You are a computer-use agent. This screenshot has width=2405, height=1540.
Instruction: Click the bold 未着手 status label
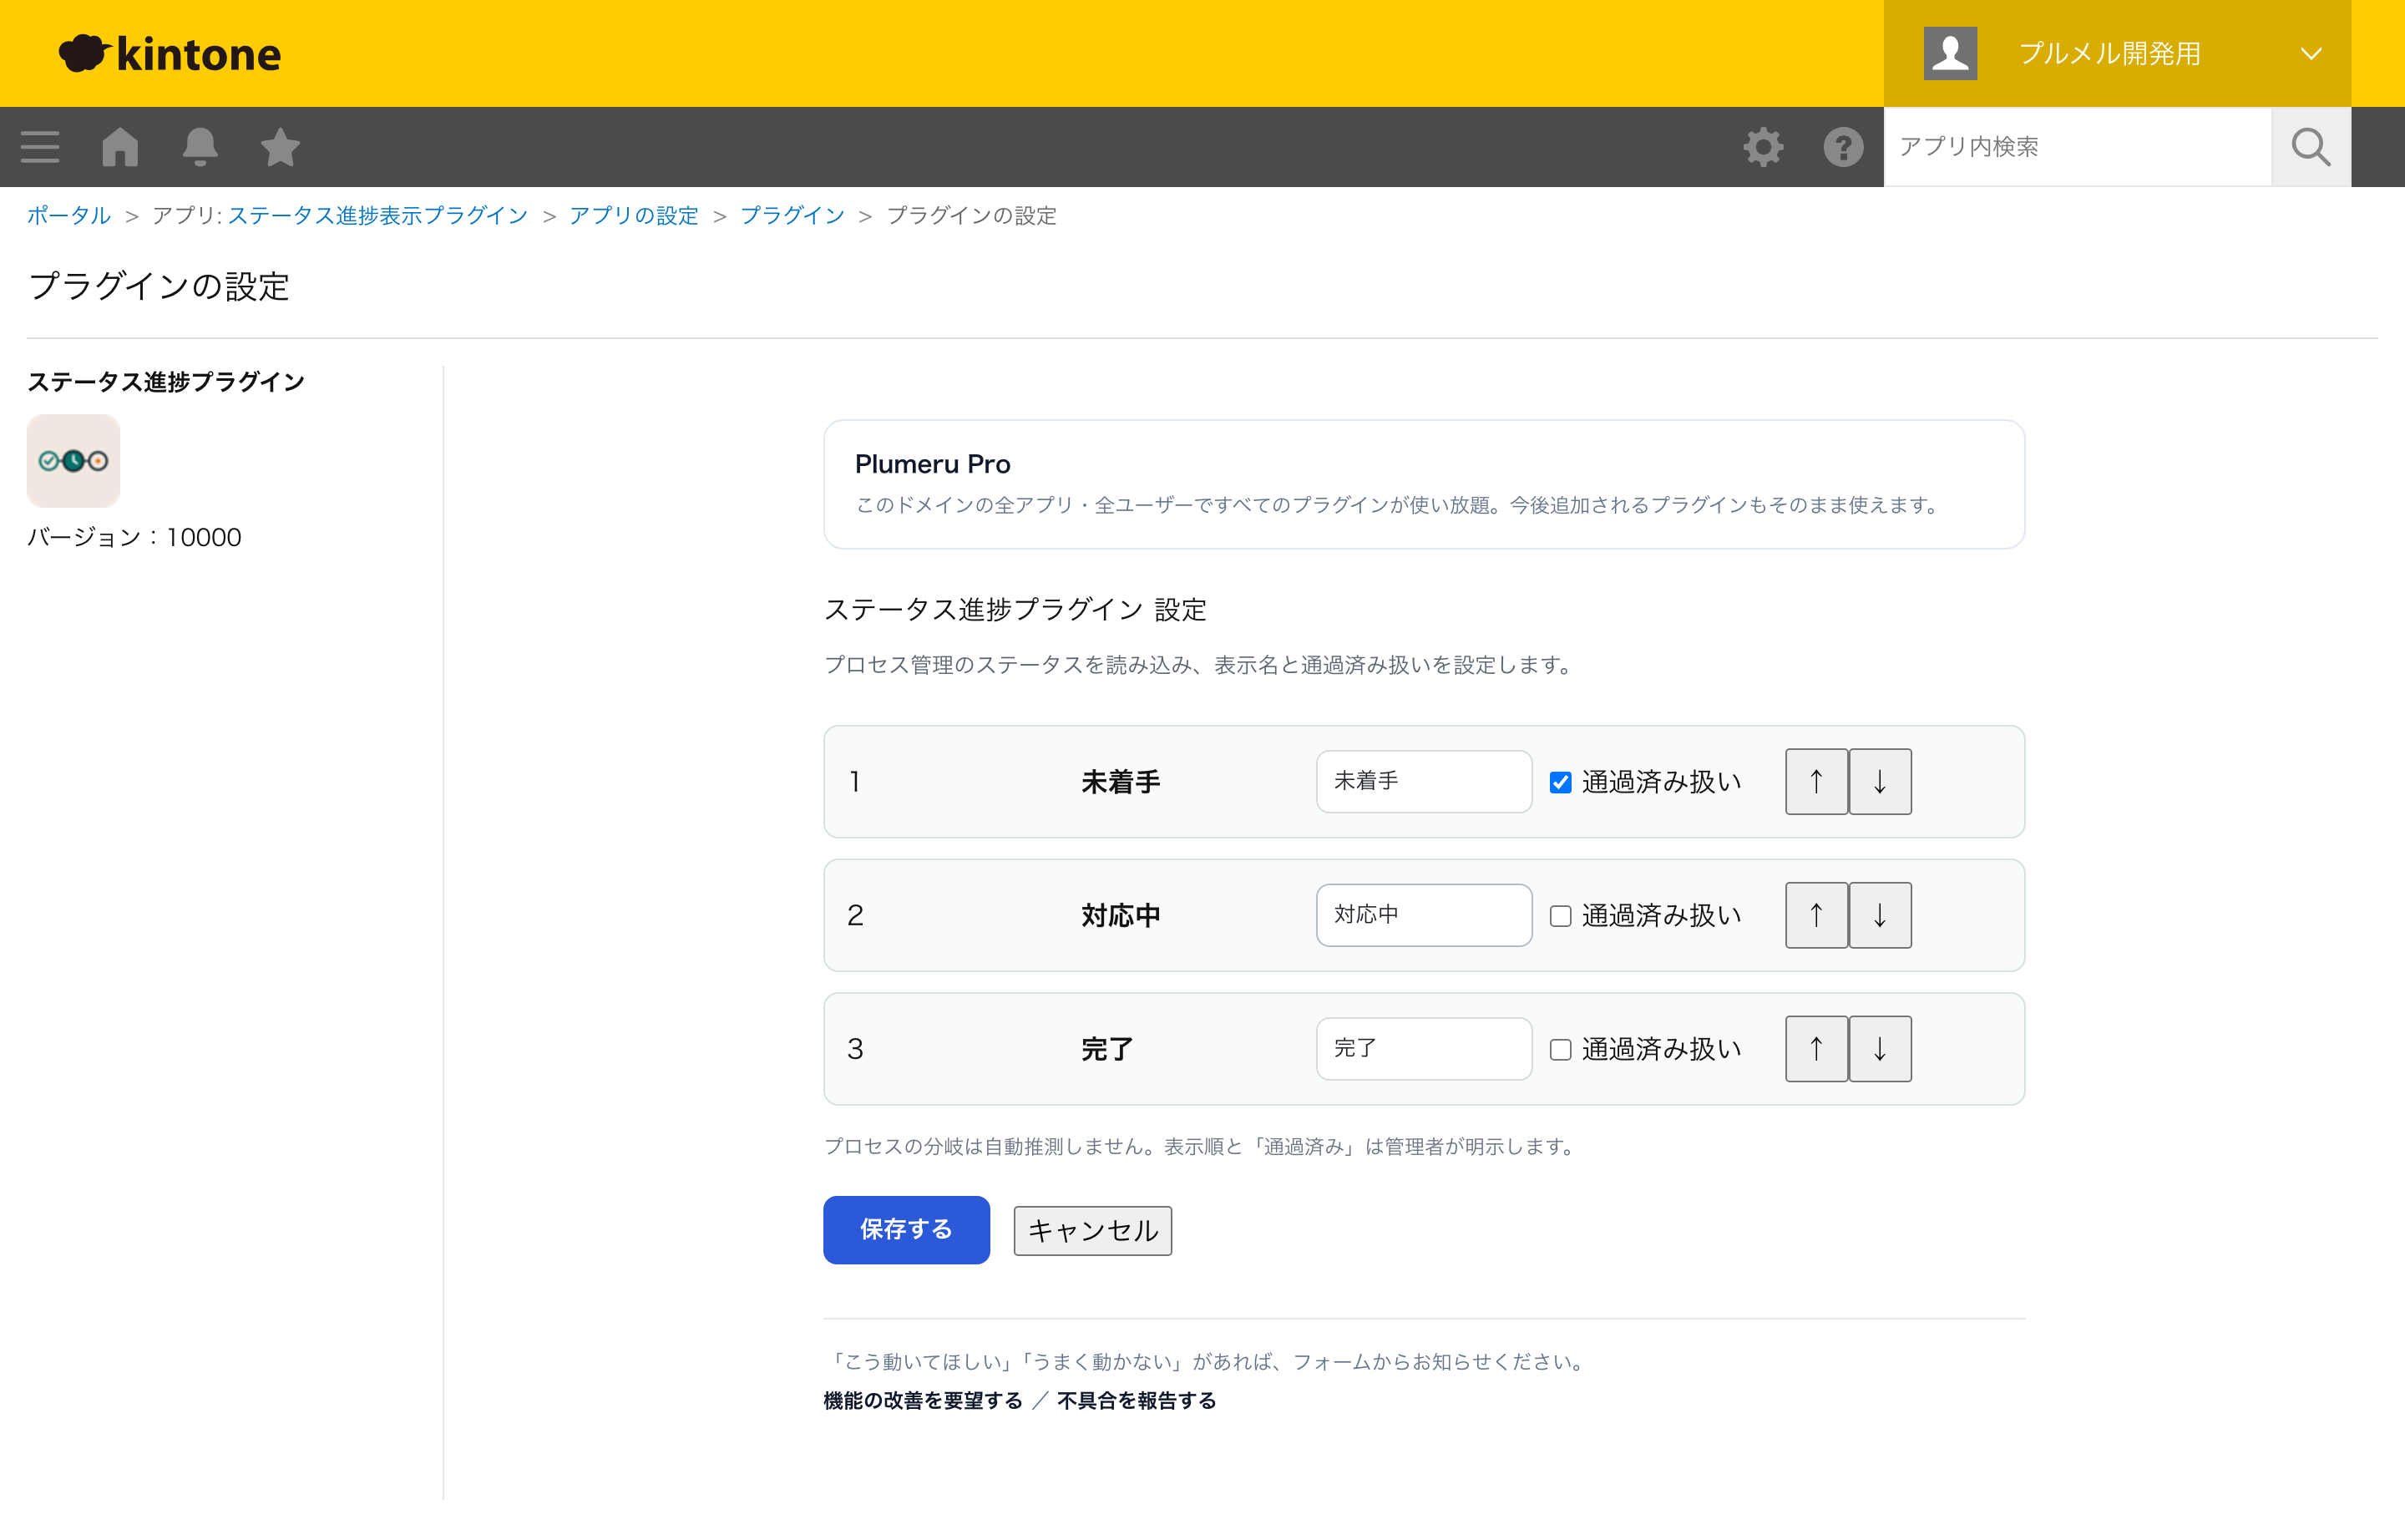[x=1121, y=782]
